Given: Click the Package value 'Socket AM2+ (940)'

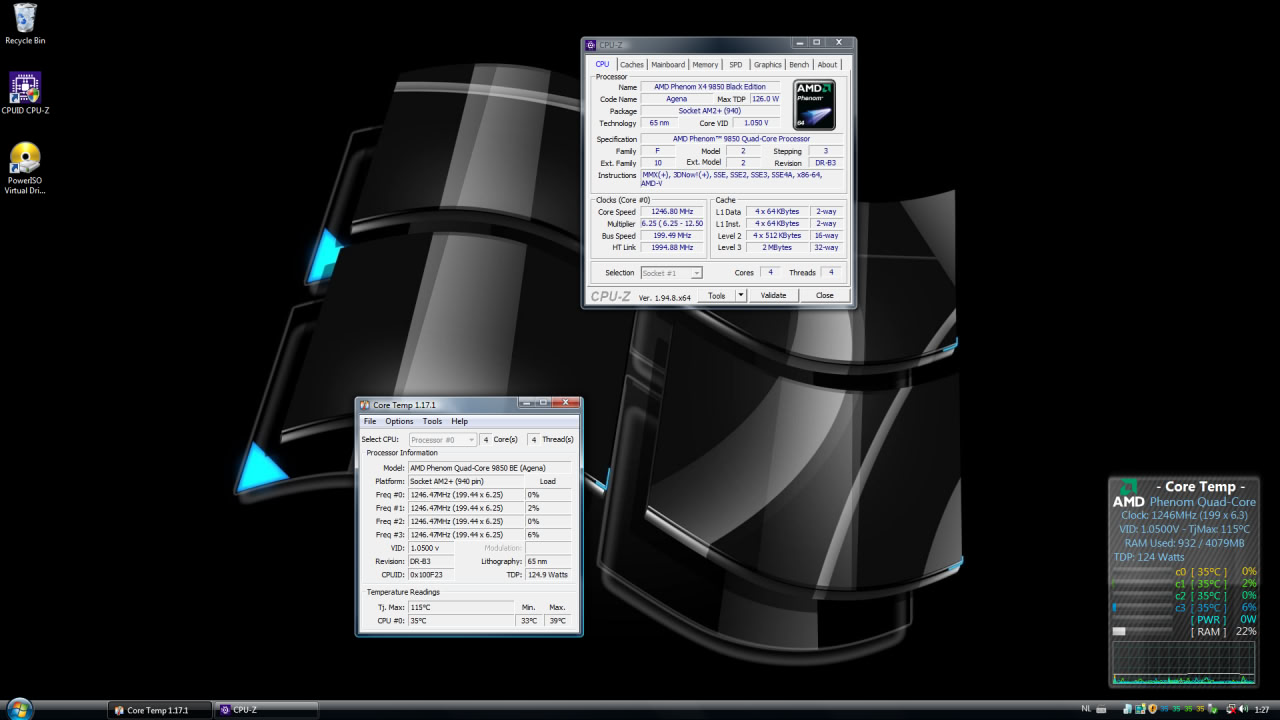Looking at the screenshot, I should coord(710,111).
